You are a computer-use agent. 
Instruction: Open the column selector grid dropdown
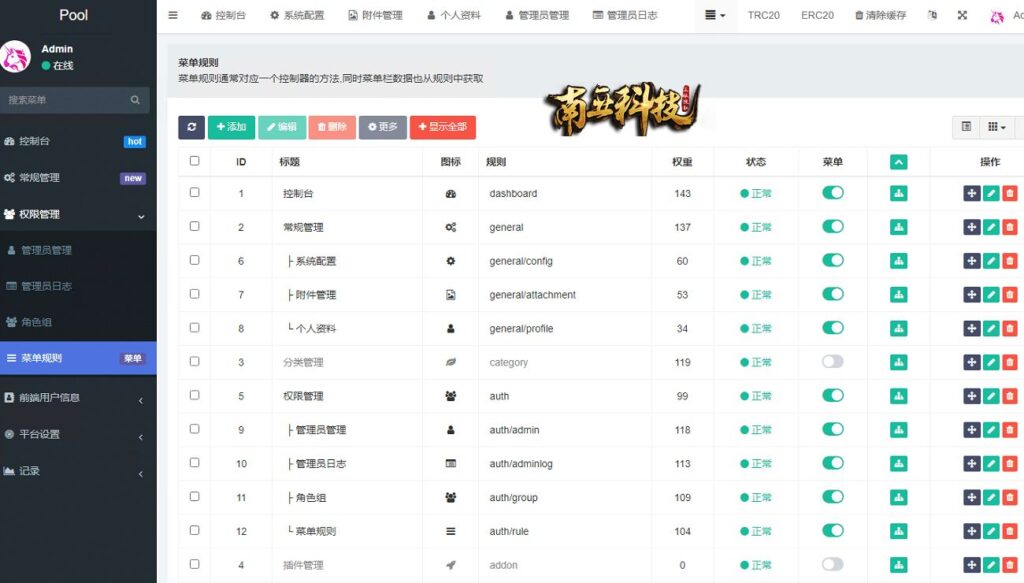(x=997, y=127)
